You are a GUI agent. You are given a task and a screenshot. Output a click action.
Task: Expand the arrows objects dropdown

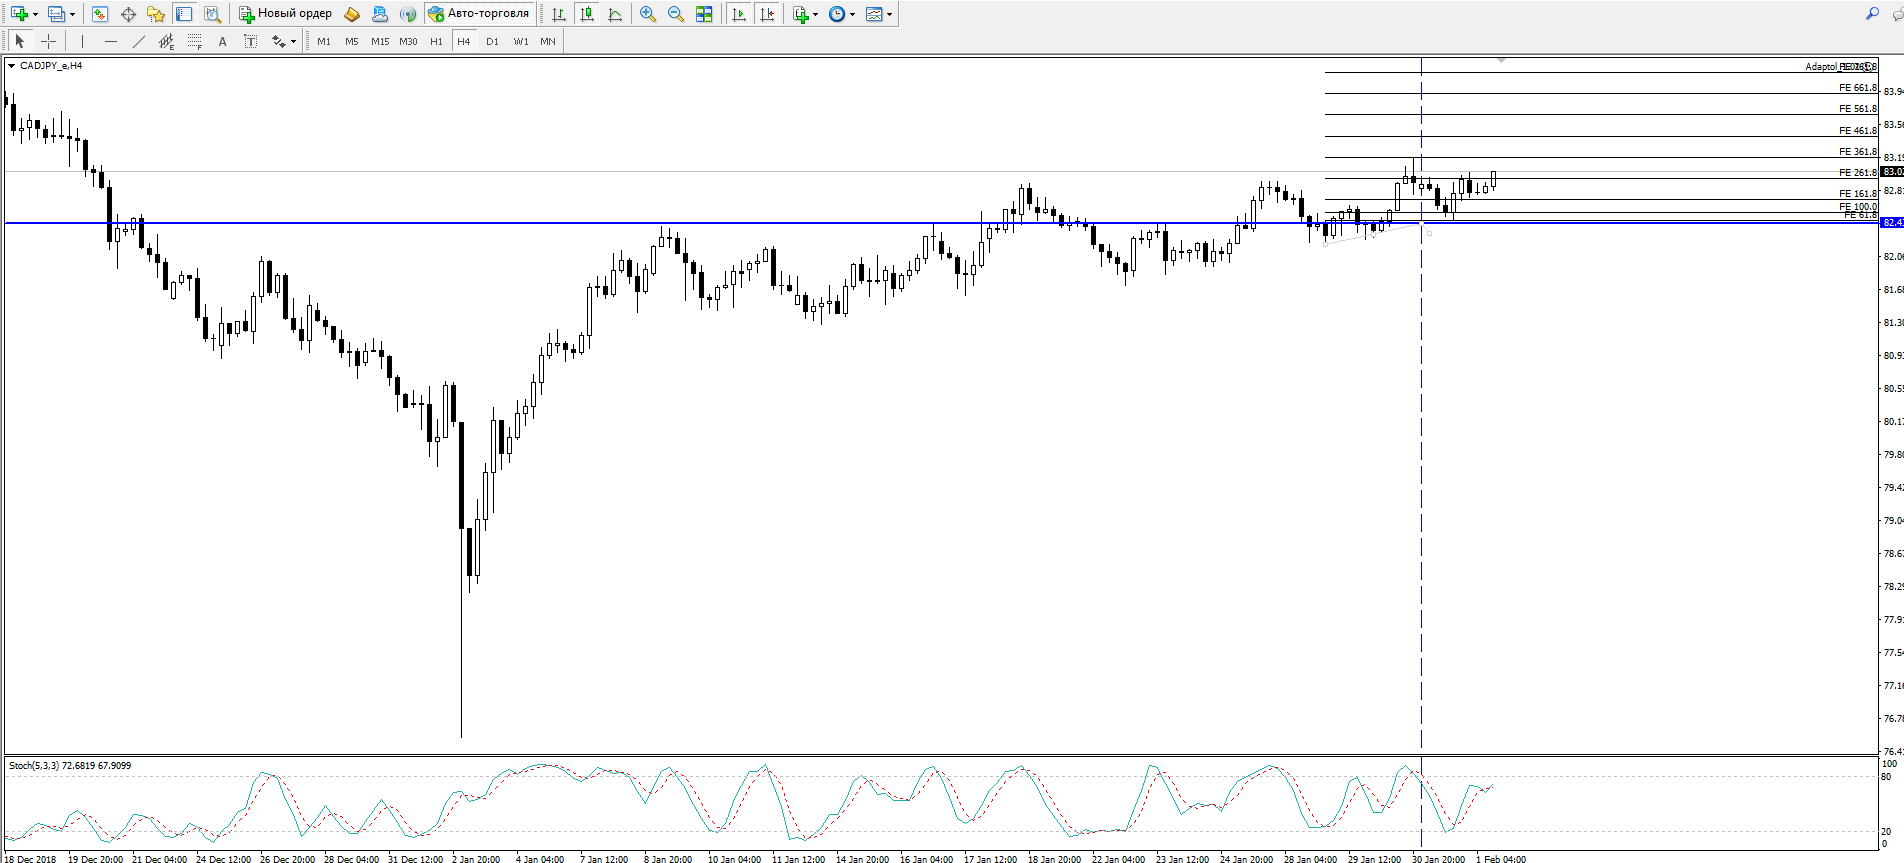(x=293, y=41)
